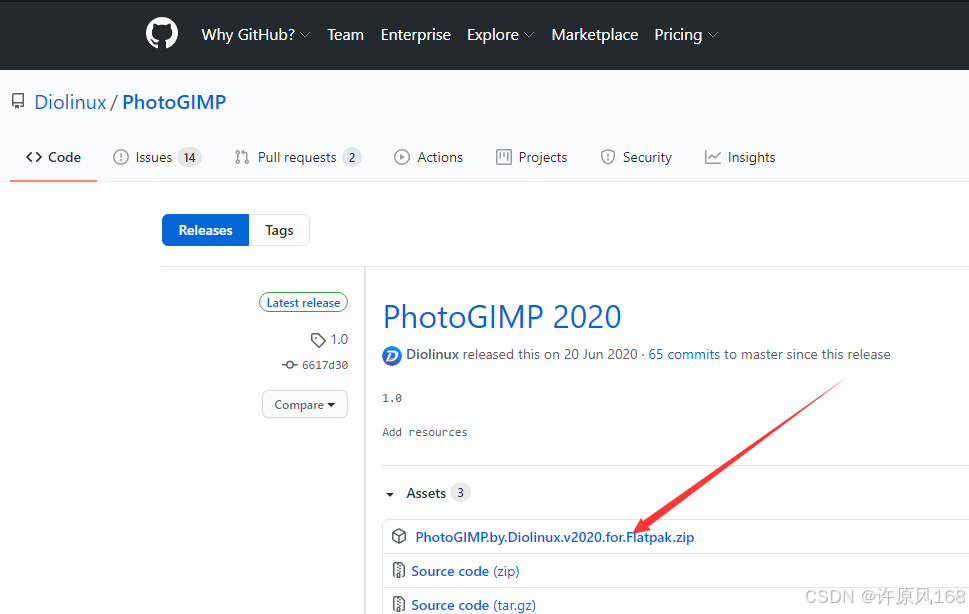
Task: Open commit 6617d30
Action: point(325,365)
